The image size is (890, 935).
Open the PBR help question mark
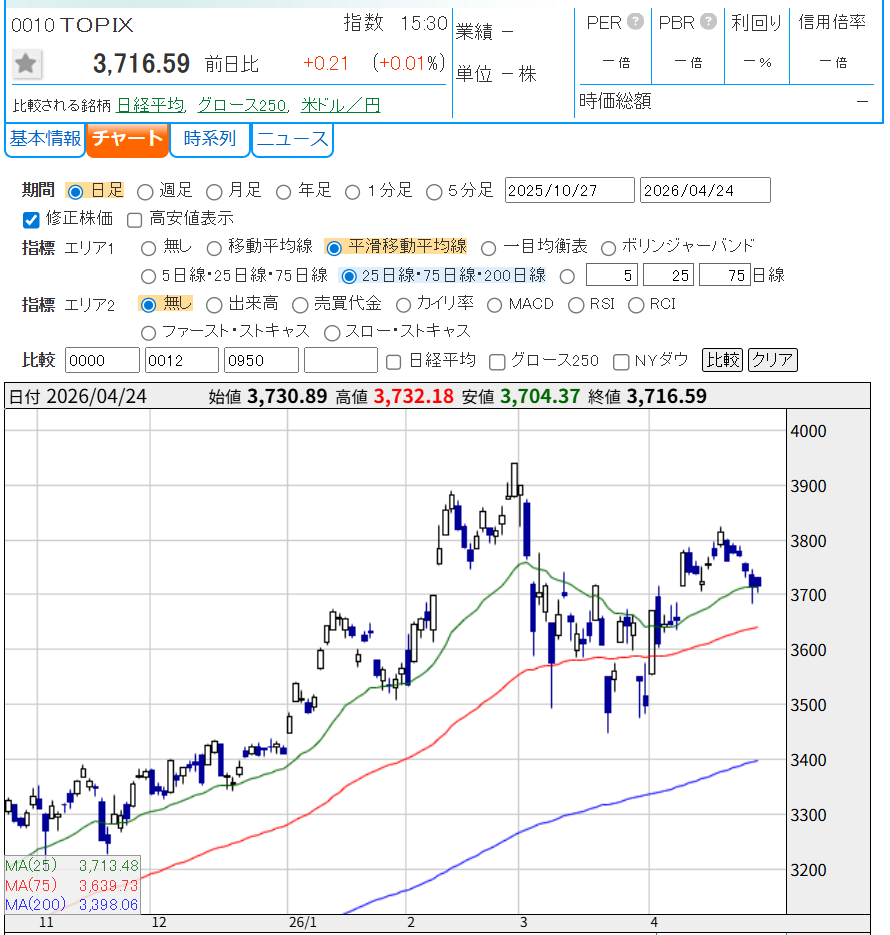(x=708, y=22)
